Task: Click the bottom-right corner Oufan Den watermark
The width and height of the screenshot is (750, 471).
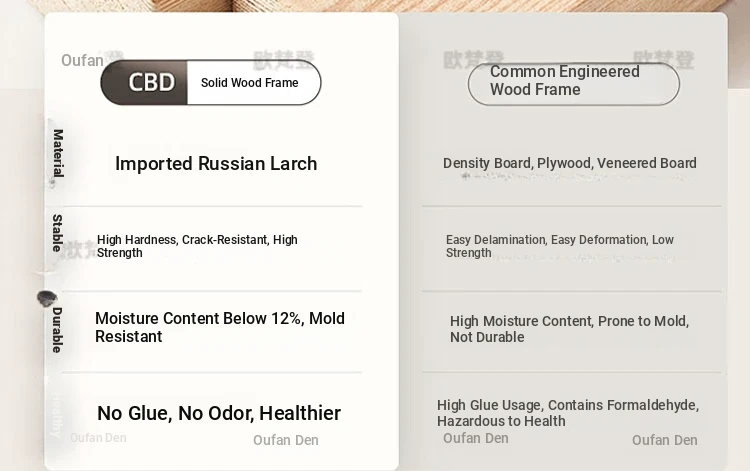Action: (664, 440)
